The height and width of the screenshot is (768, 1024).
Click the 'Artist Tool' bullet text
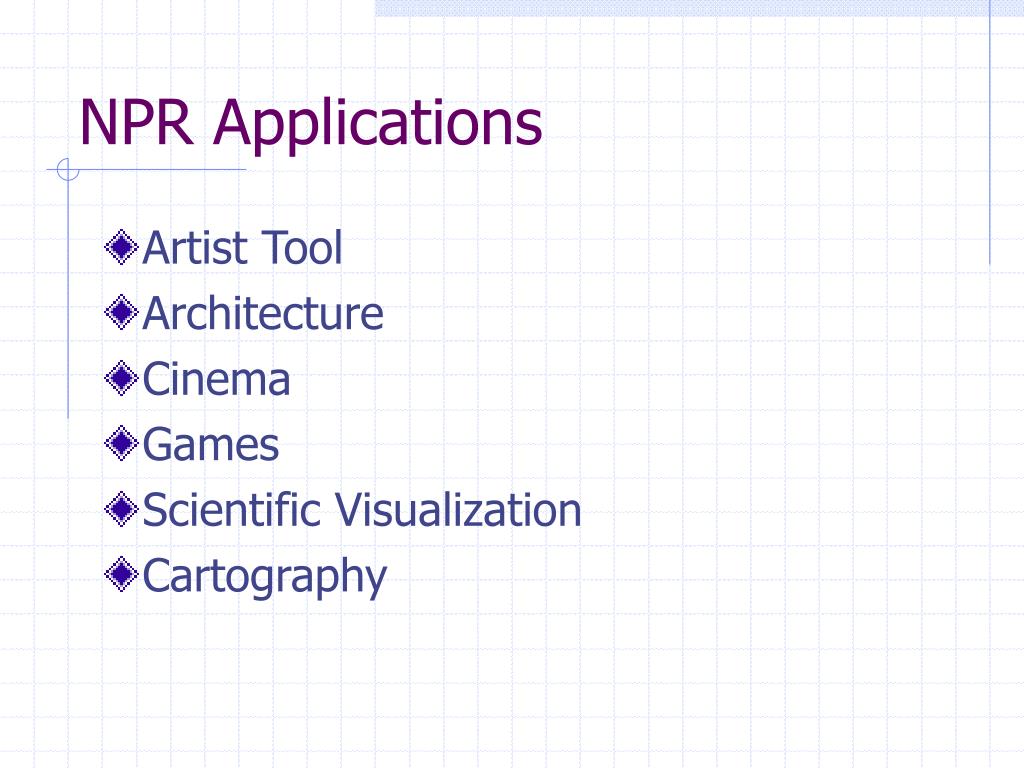click(x=242, y=248)
